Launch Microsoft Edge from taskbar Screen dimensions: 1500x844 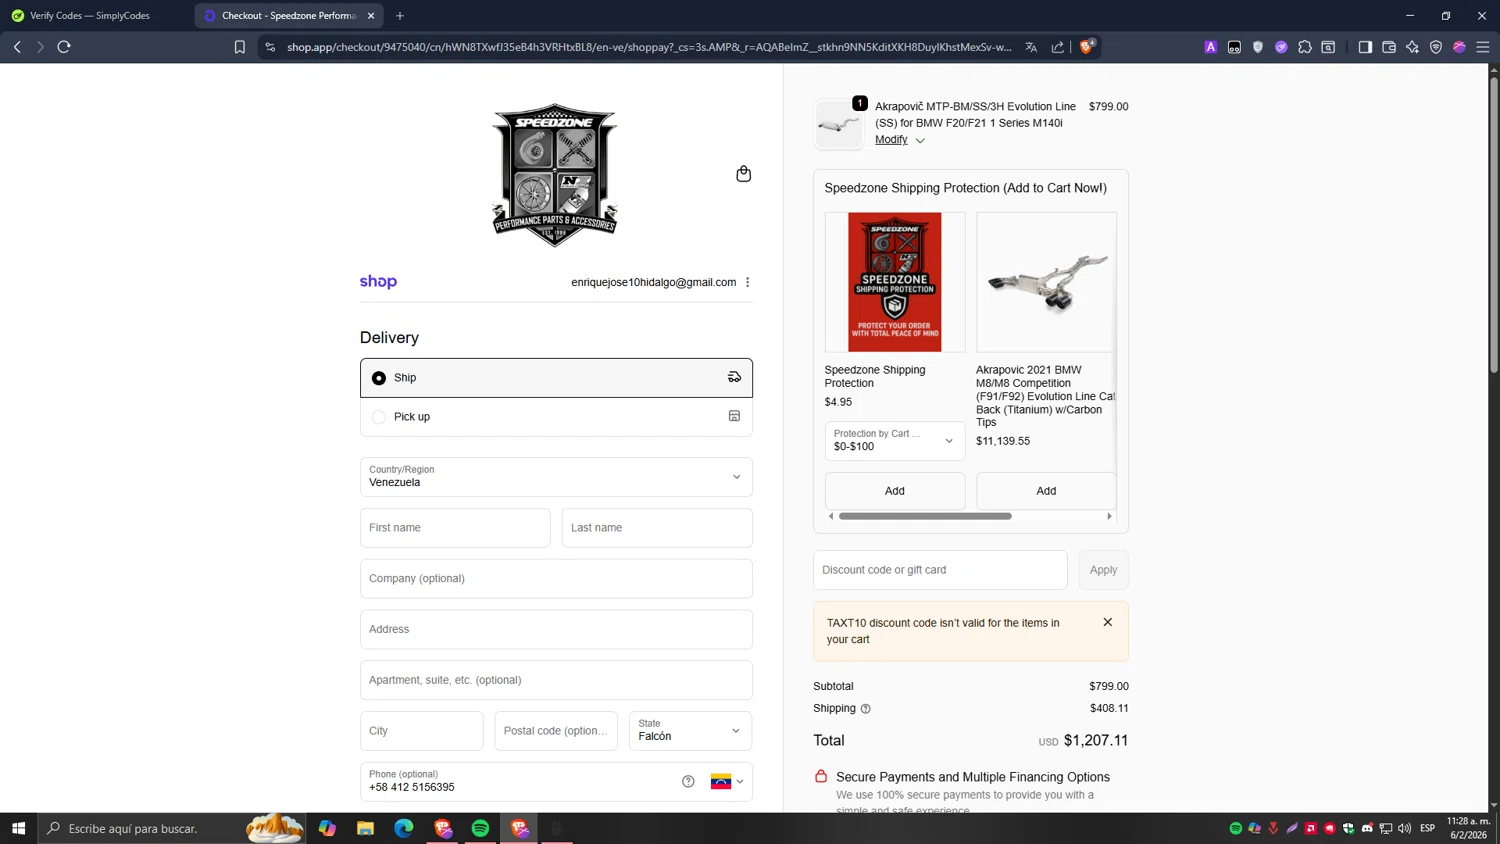point(404,828)
